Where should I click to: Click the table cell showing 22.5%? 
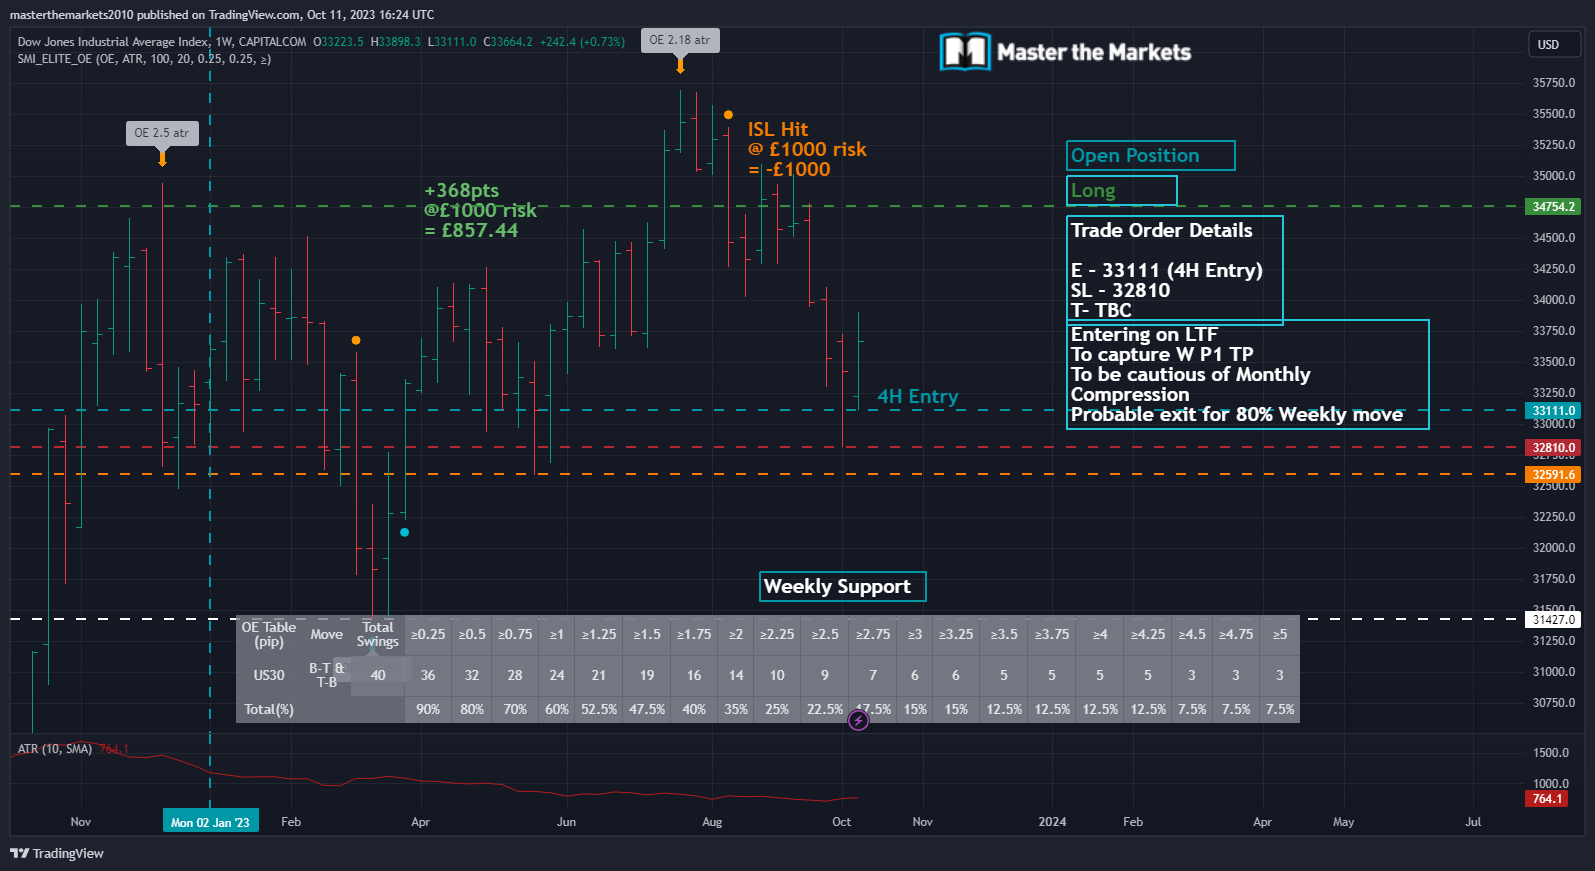click(825, 710)
